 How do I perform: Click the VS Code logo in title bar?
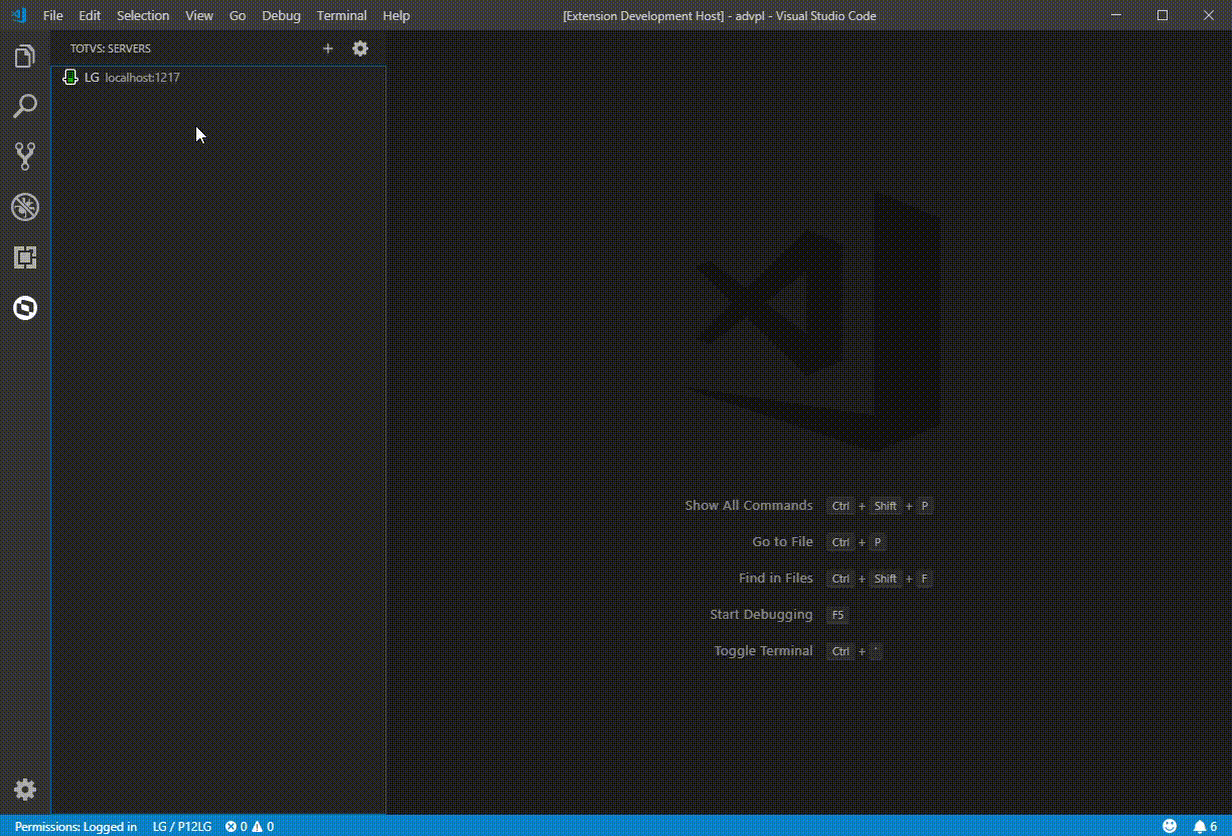coord(18,15)
